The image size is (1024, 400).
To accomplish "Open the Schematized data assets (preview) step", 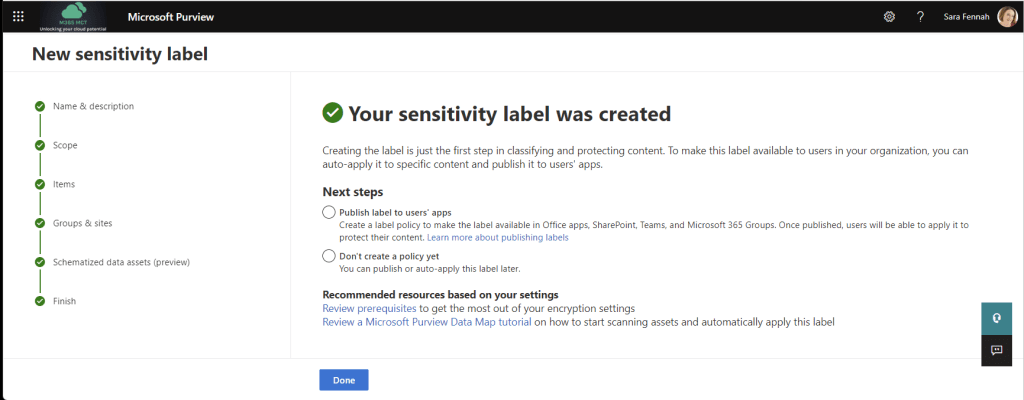I will click(x=121, y=262).
